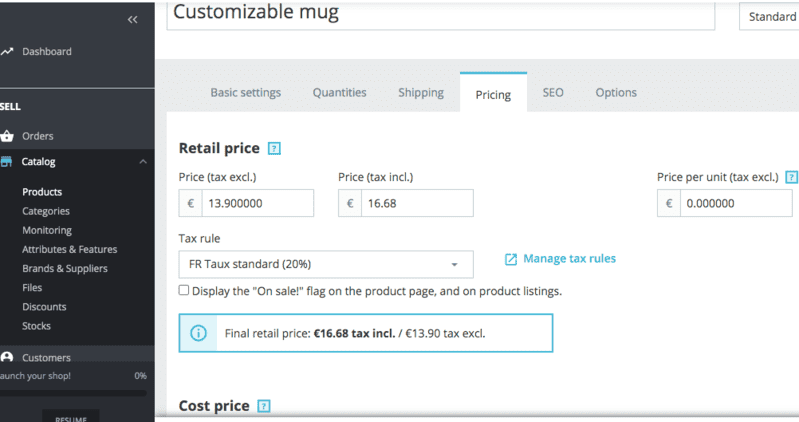The image size is (799, 422).
Task: Open Price per unit help icon
Action: click(791, 177)
